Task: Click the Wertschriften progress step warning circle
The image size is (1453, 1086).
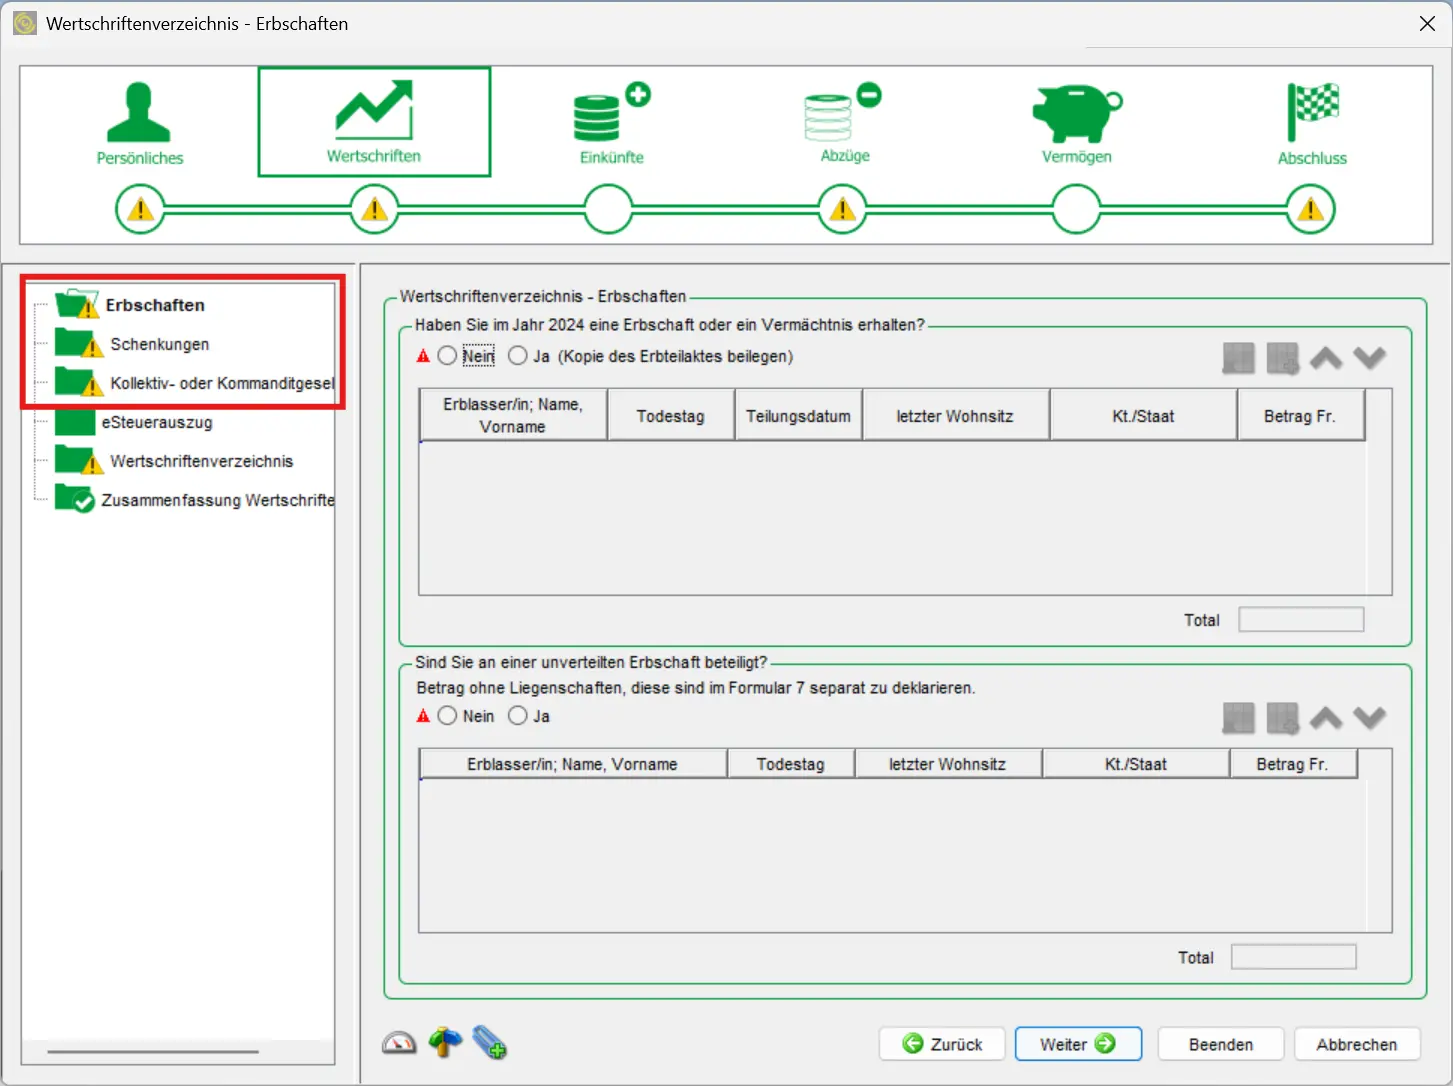Action: pos(374,210)
